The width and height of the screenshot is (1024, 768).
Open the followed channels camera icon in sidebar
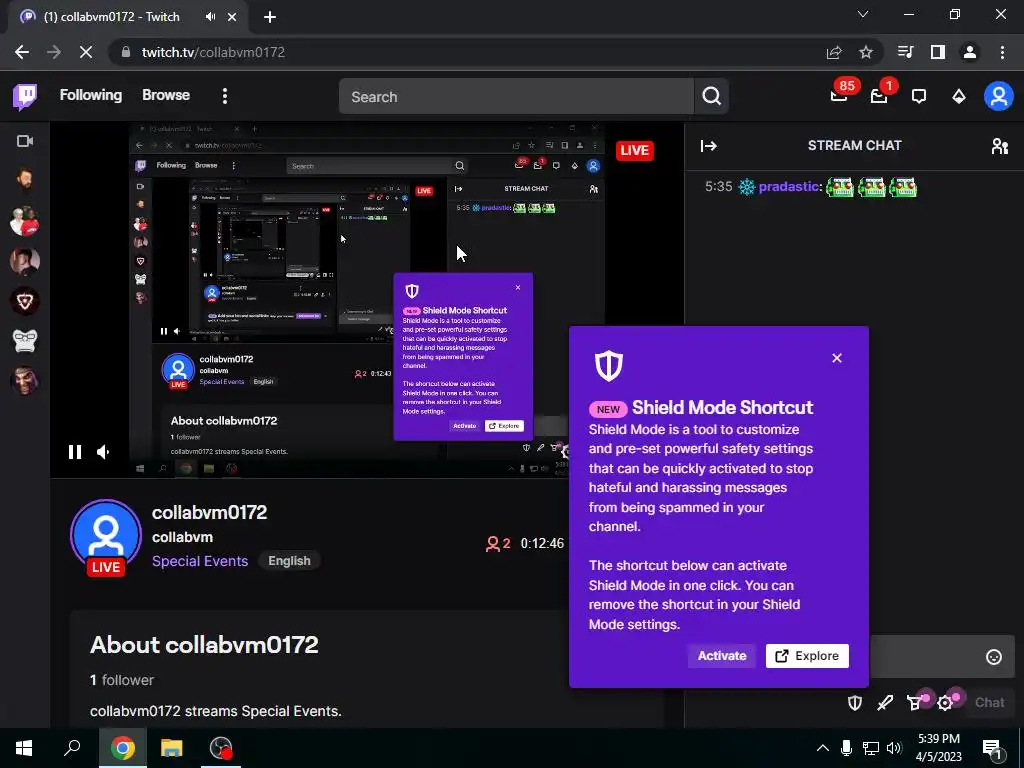pyautogui.click(x=25, y=141)
